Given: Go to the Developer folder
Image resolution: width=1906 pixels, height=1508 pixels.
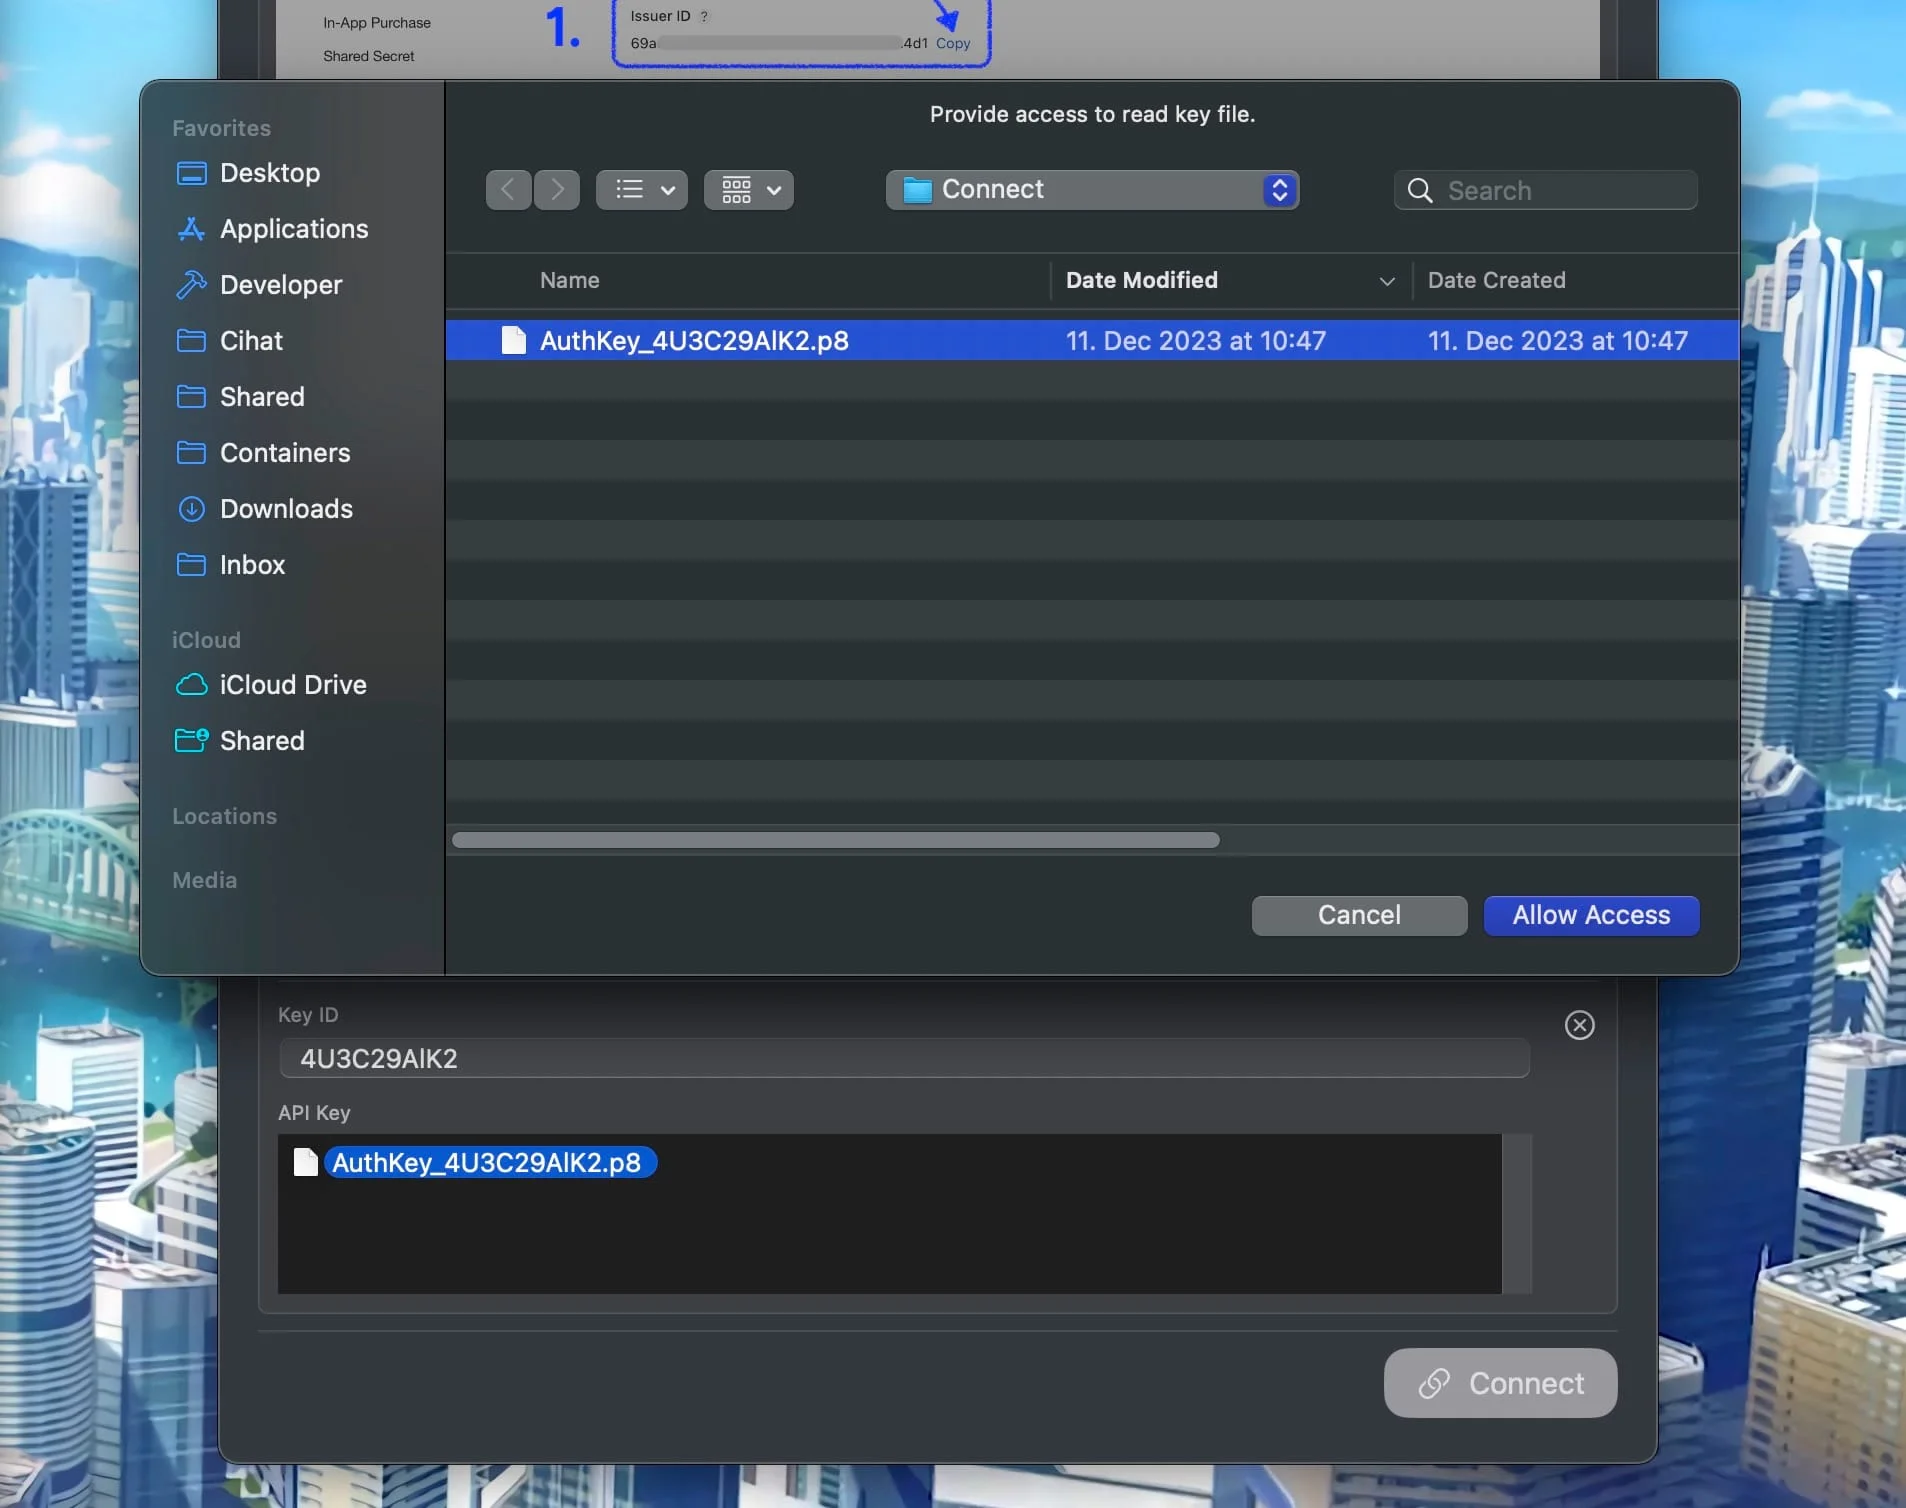Looking at the screenshot, I should point(281,285).
